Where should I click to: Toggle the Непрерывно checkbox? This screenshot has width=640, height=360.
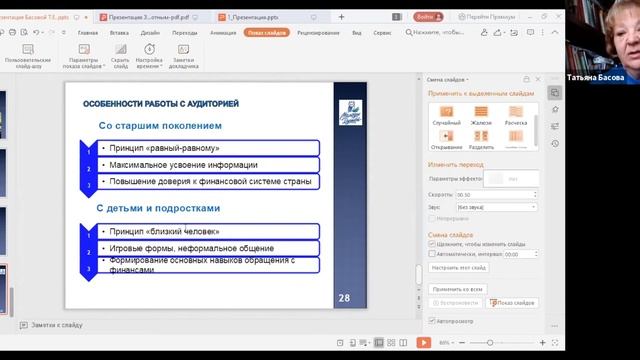tap(432, 219)
